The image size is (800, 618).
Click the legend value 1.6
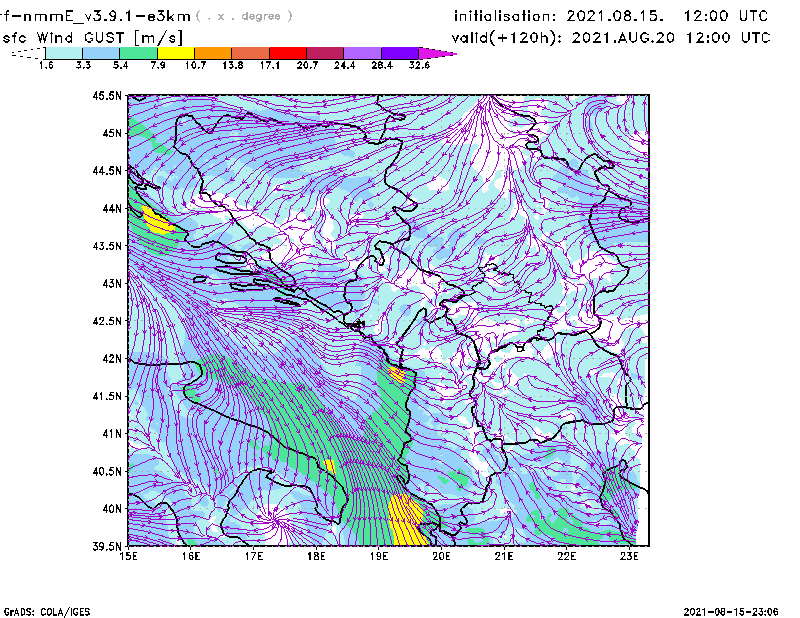[x=46, y=65]
